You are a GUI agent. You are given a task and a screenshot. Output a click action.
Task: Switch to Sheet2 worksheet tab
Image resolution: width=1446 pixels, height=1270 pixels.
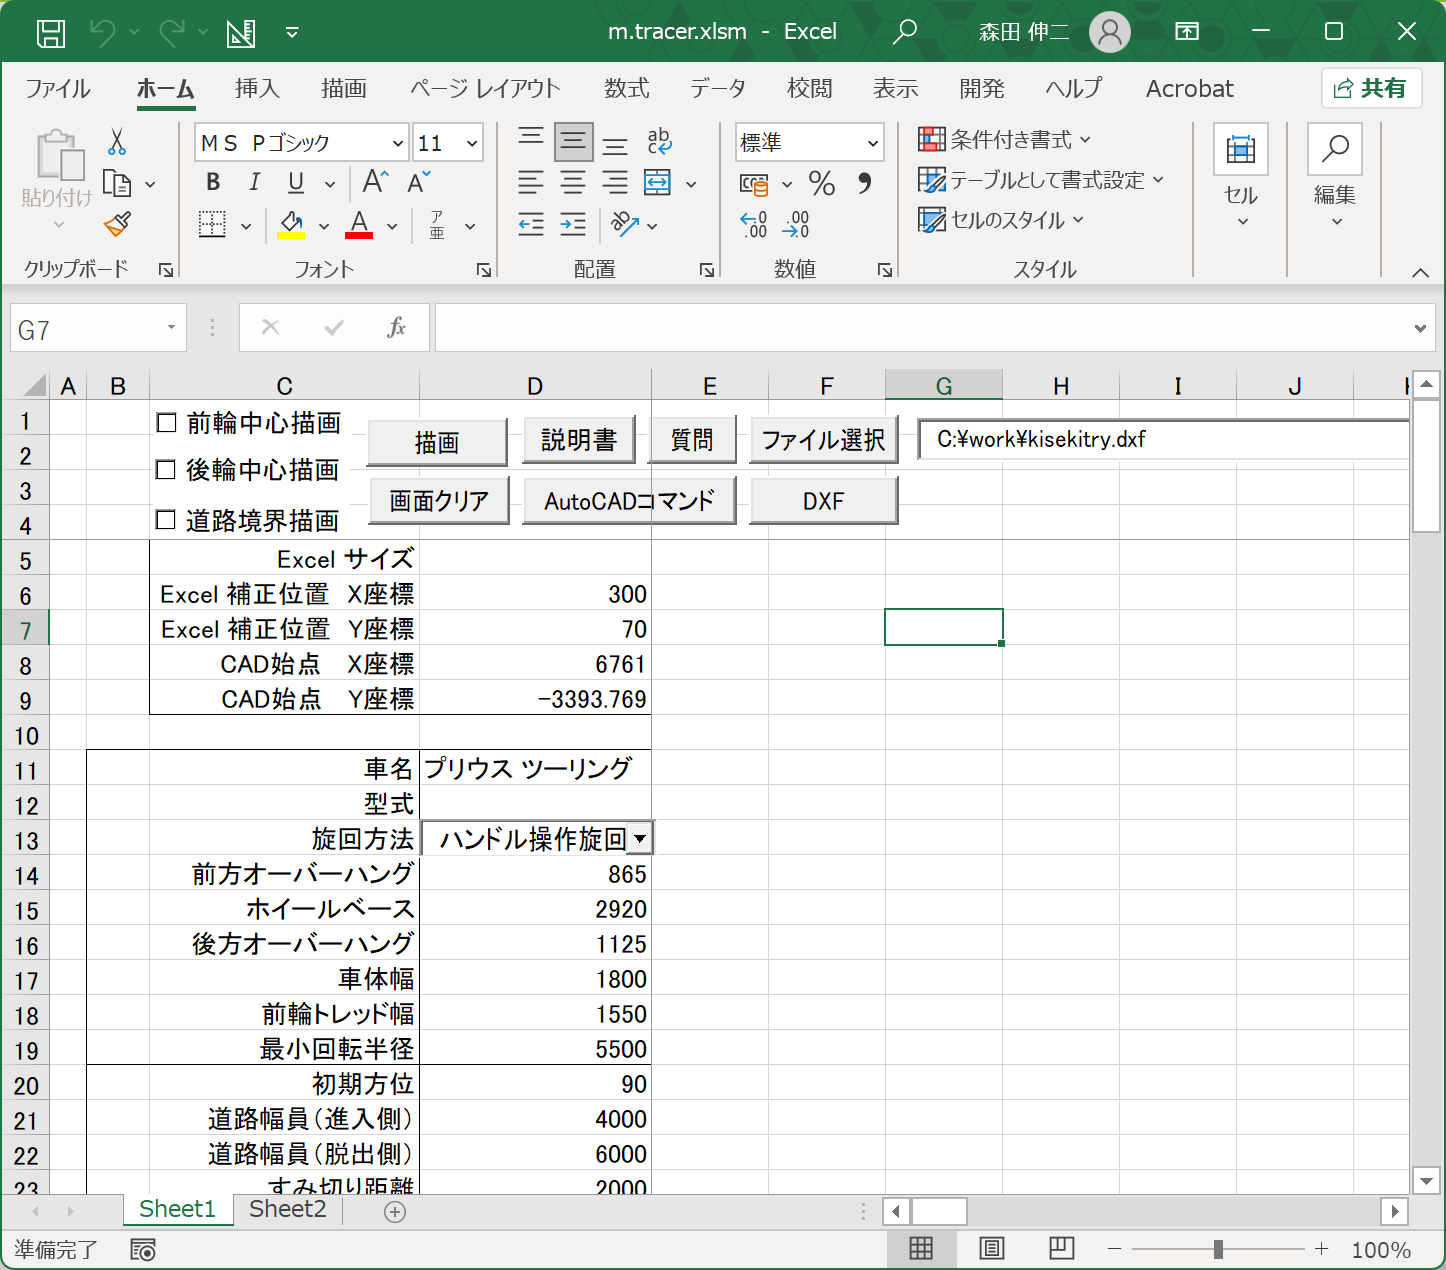287,1209
